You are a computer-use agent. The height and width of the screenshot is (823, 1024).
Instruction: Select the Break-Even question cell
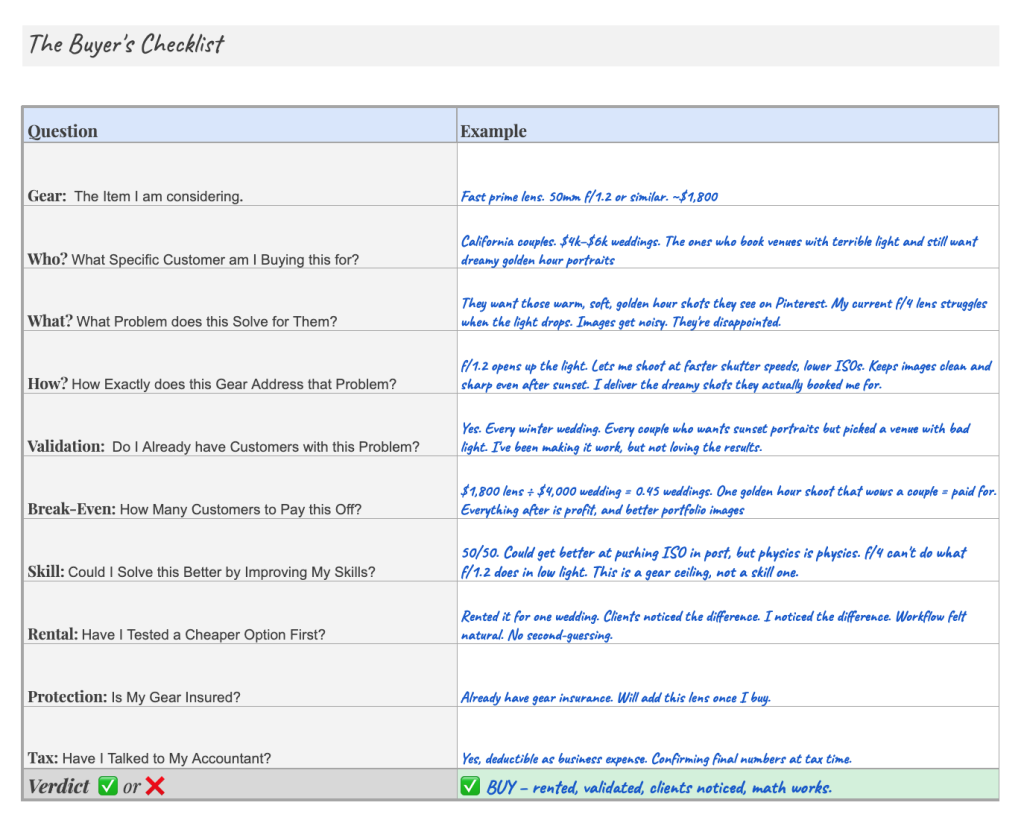194,509
